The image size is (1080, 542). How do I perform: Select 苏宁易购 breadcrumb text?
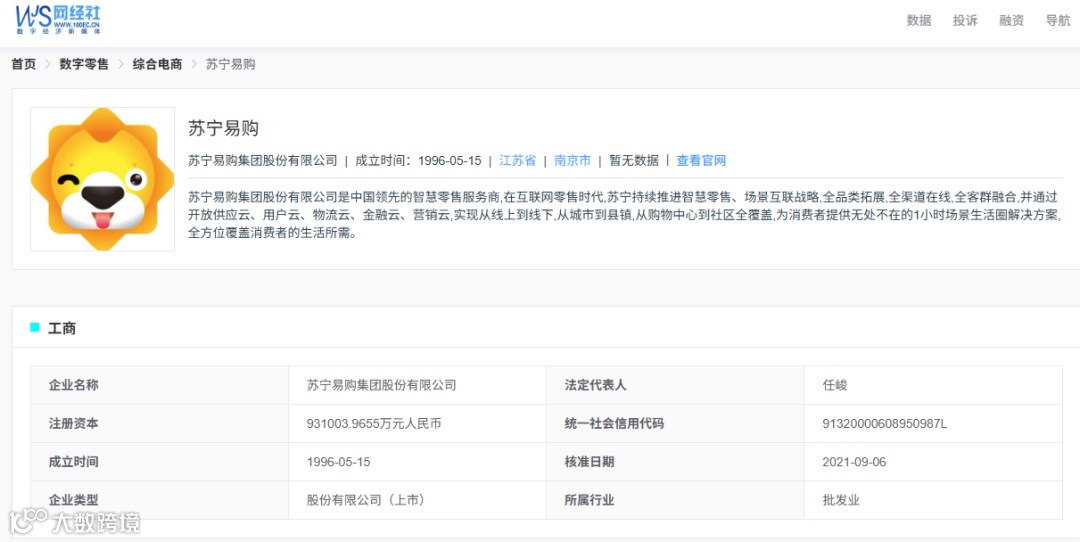pyautogui.click(x=231, y=64)
